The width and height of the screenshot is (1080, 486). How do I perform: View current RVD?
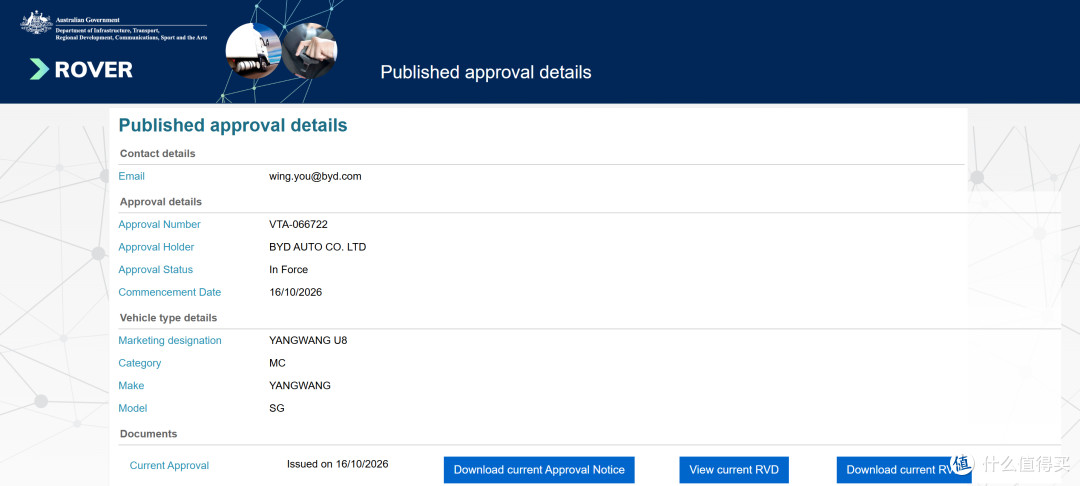(734, 469)
